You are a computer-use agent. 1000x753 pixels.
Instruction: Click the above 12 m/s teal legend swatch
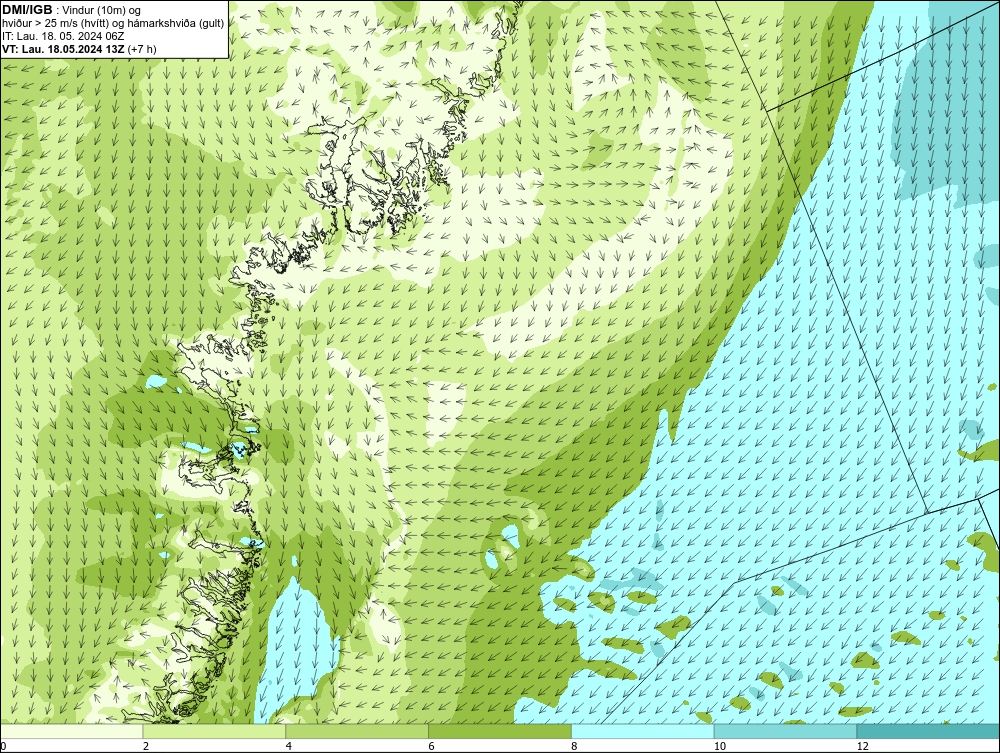click(x=929, y=731)
